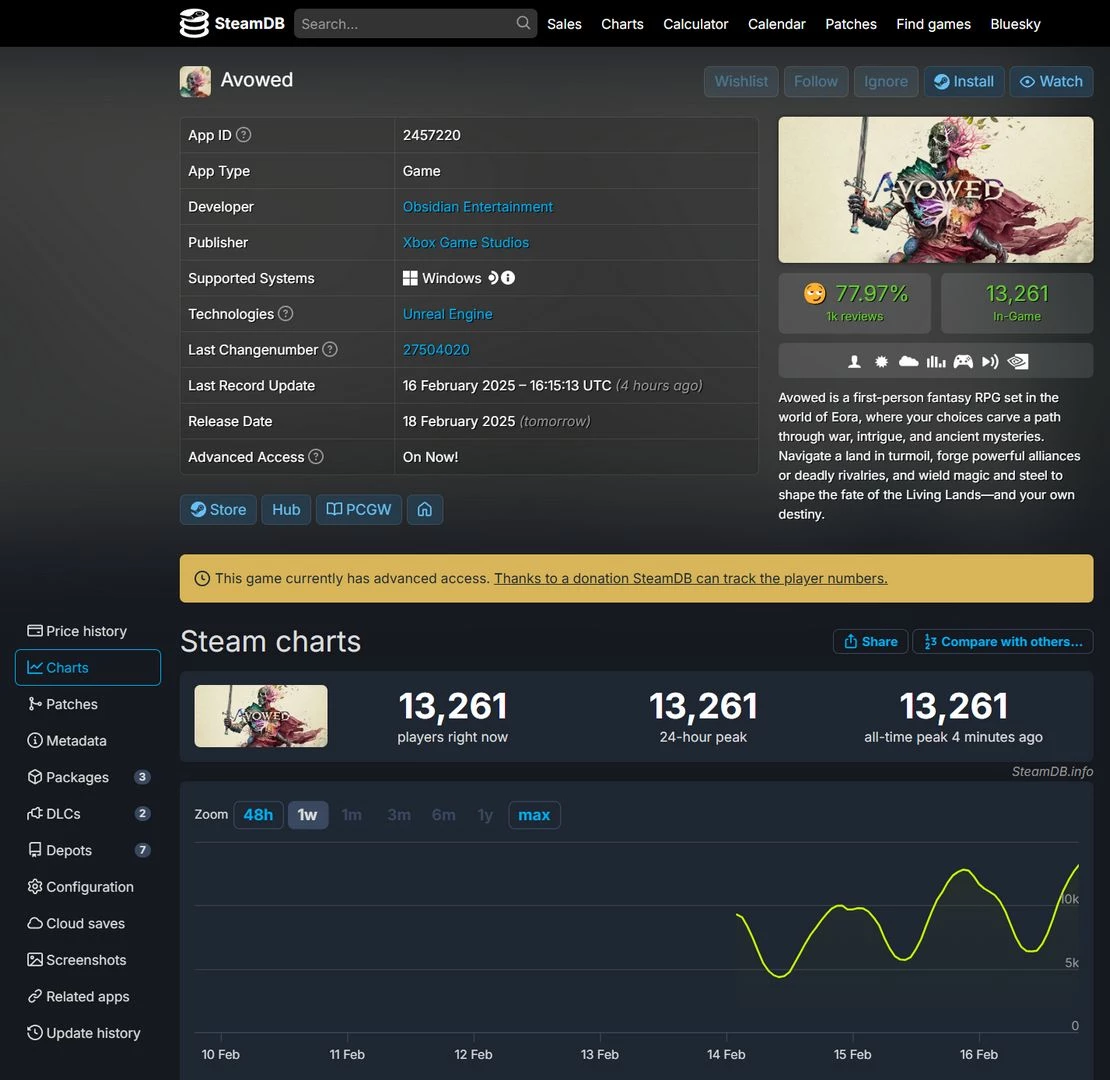The width and height of the screenshot is (1110, 1080).
Task: Click the Avowed thumbnail in Steam charts
Action: click(x=261, y=716)
